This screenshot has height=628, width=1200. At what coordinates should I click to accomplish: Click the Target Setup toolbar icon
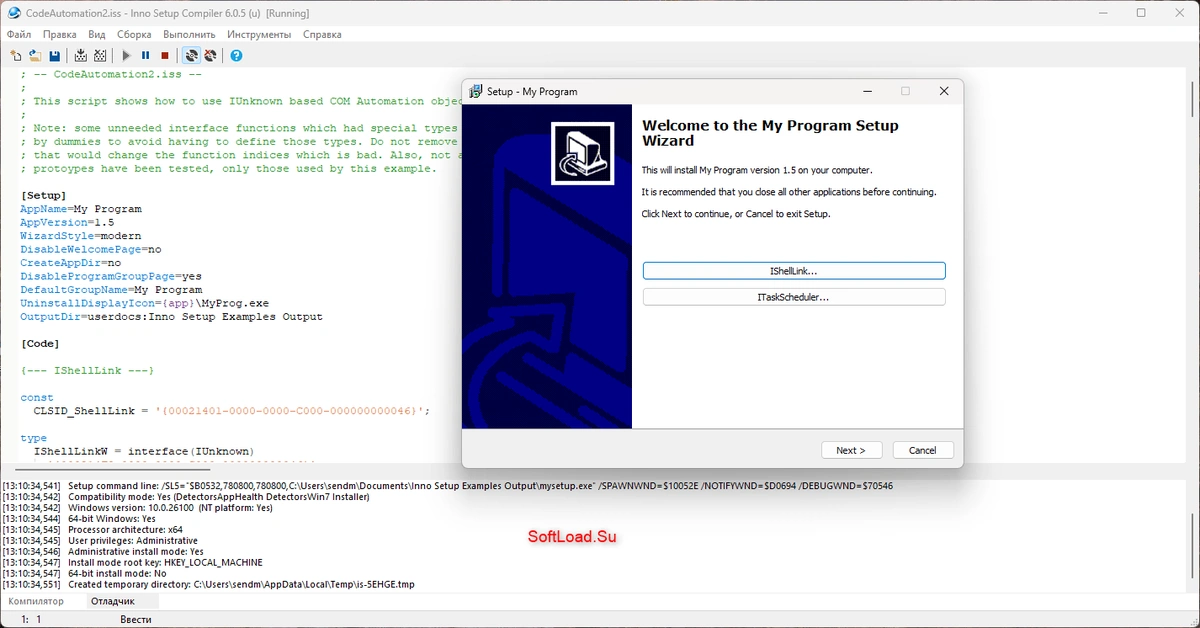(x=191, y=56)
